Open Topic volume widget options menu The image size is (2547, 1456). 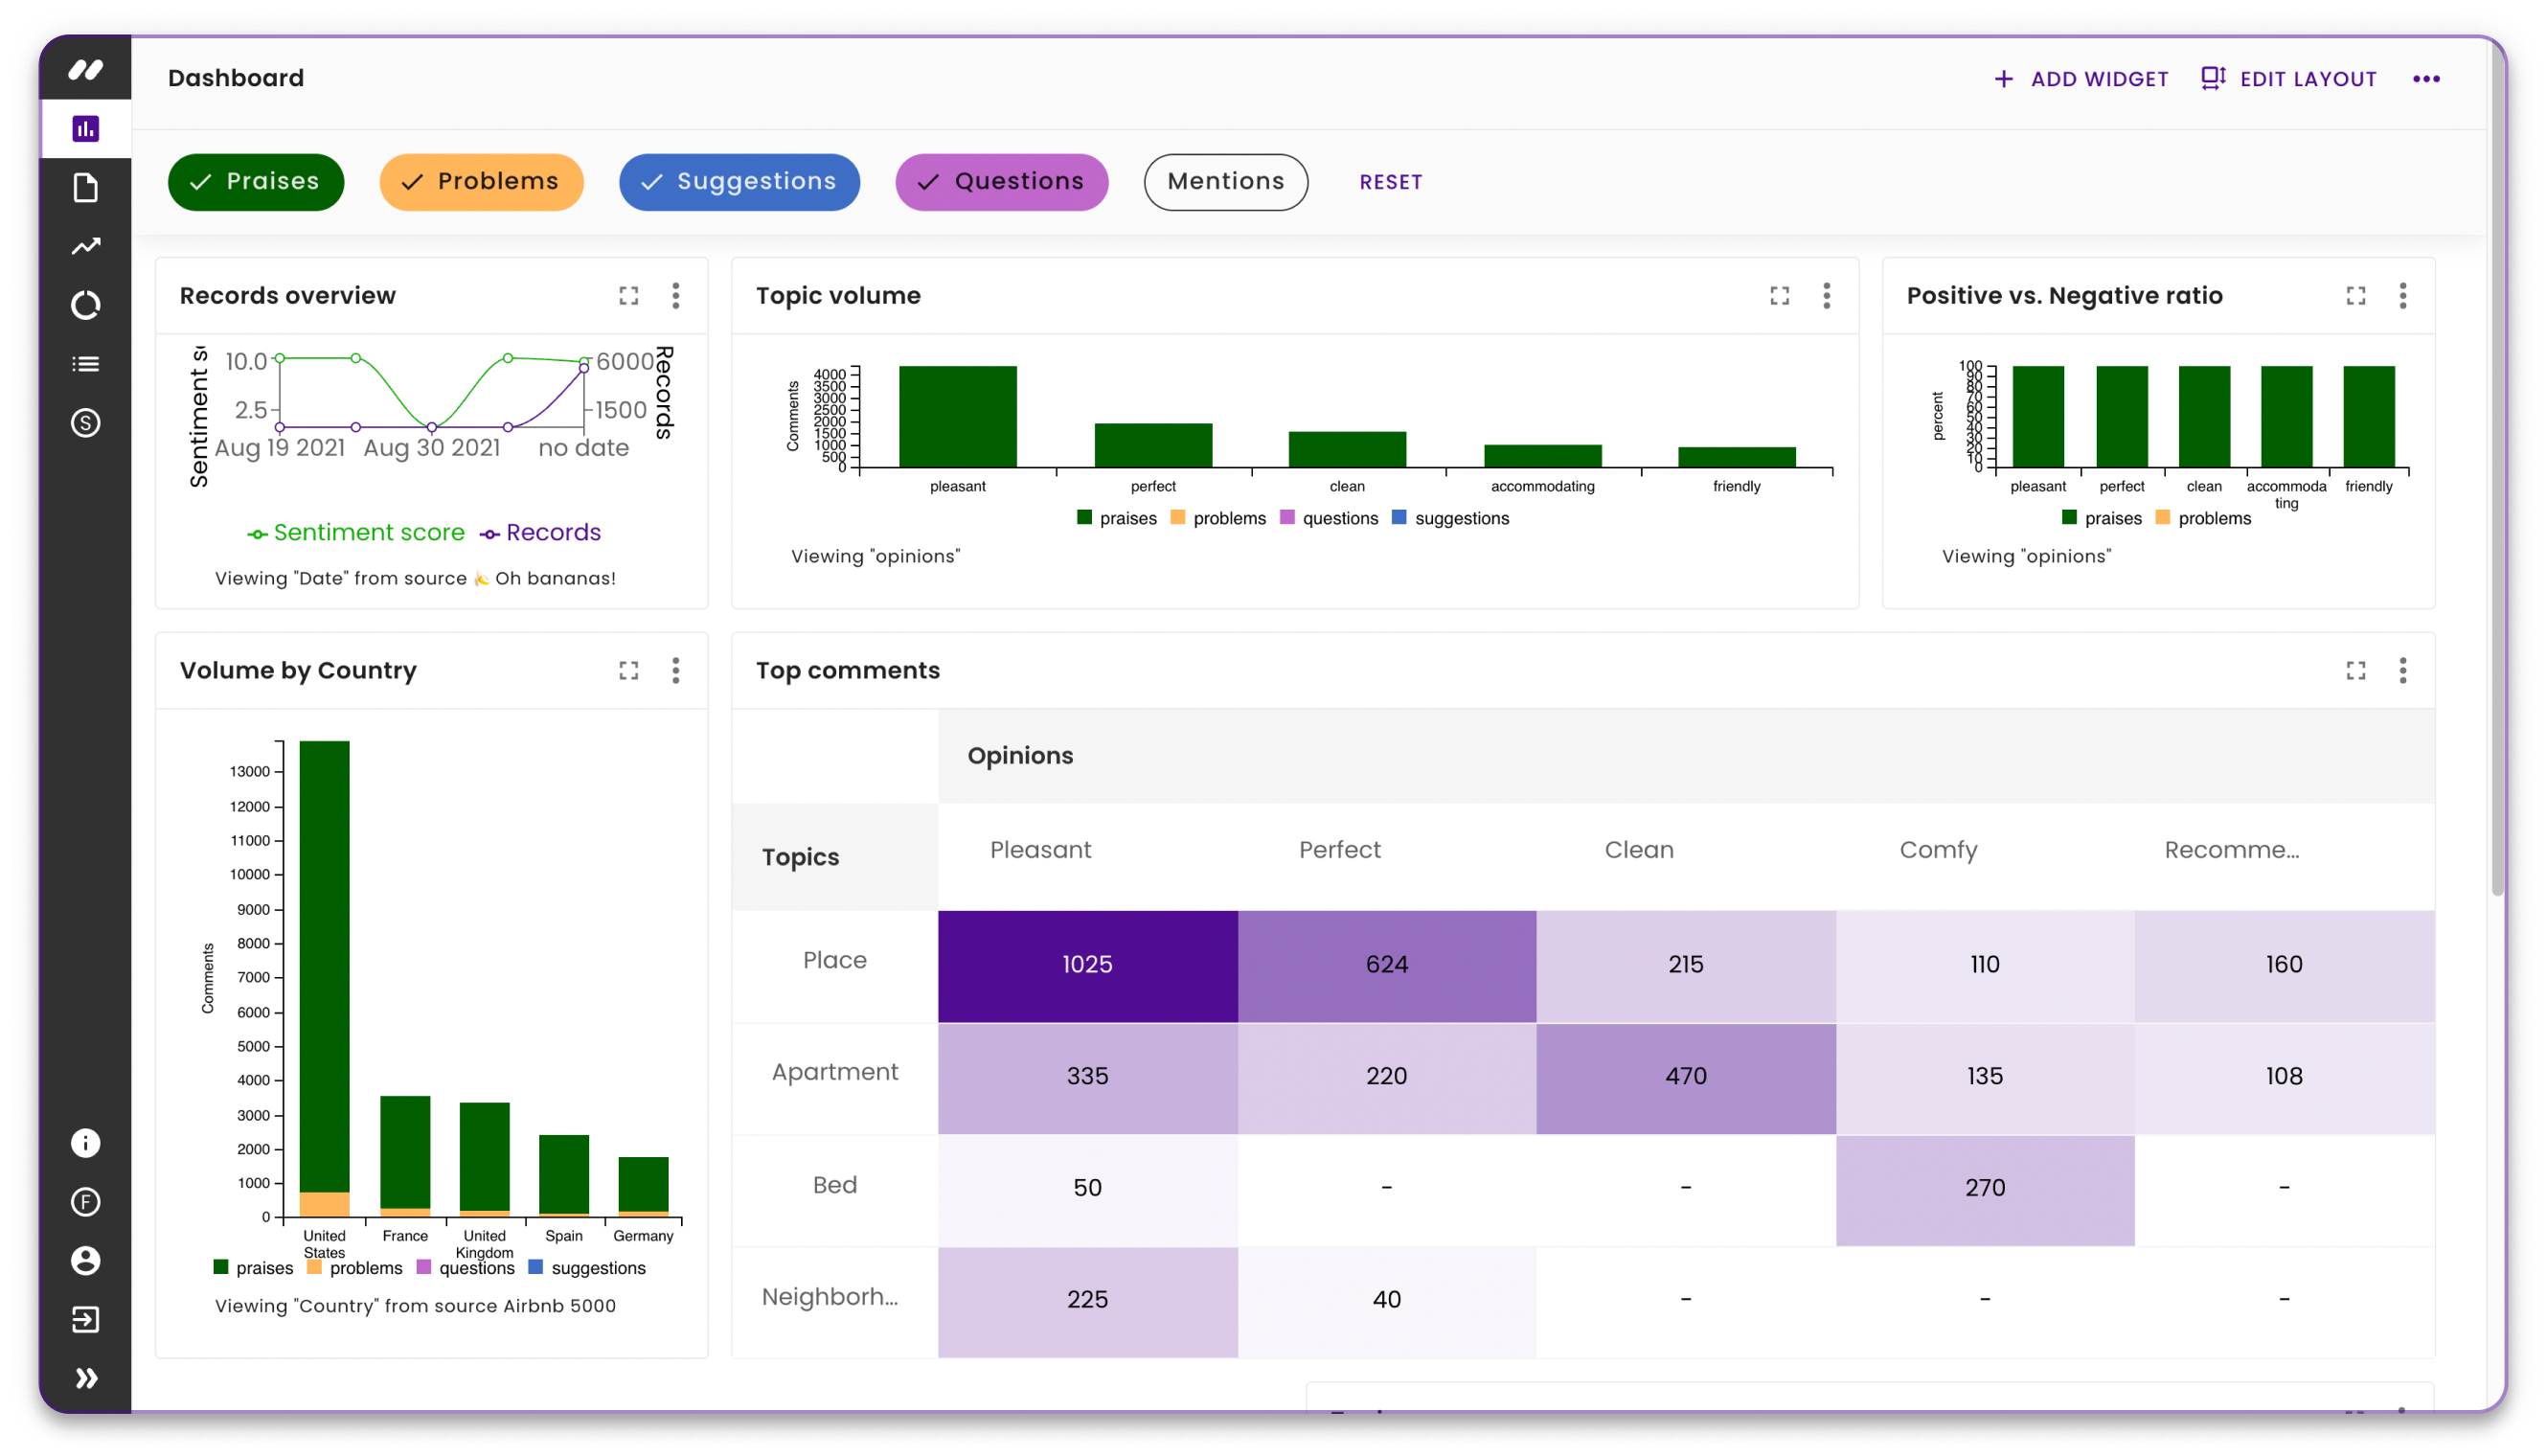pos(1826,296)
